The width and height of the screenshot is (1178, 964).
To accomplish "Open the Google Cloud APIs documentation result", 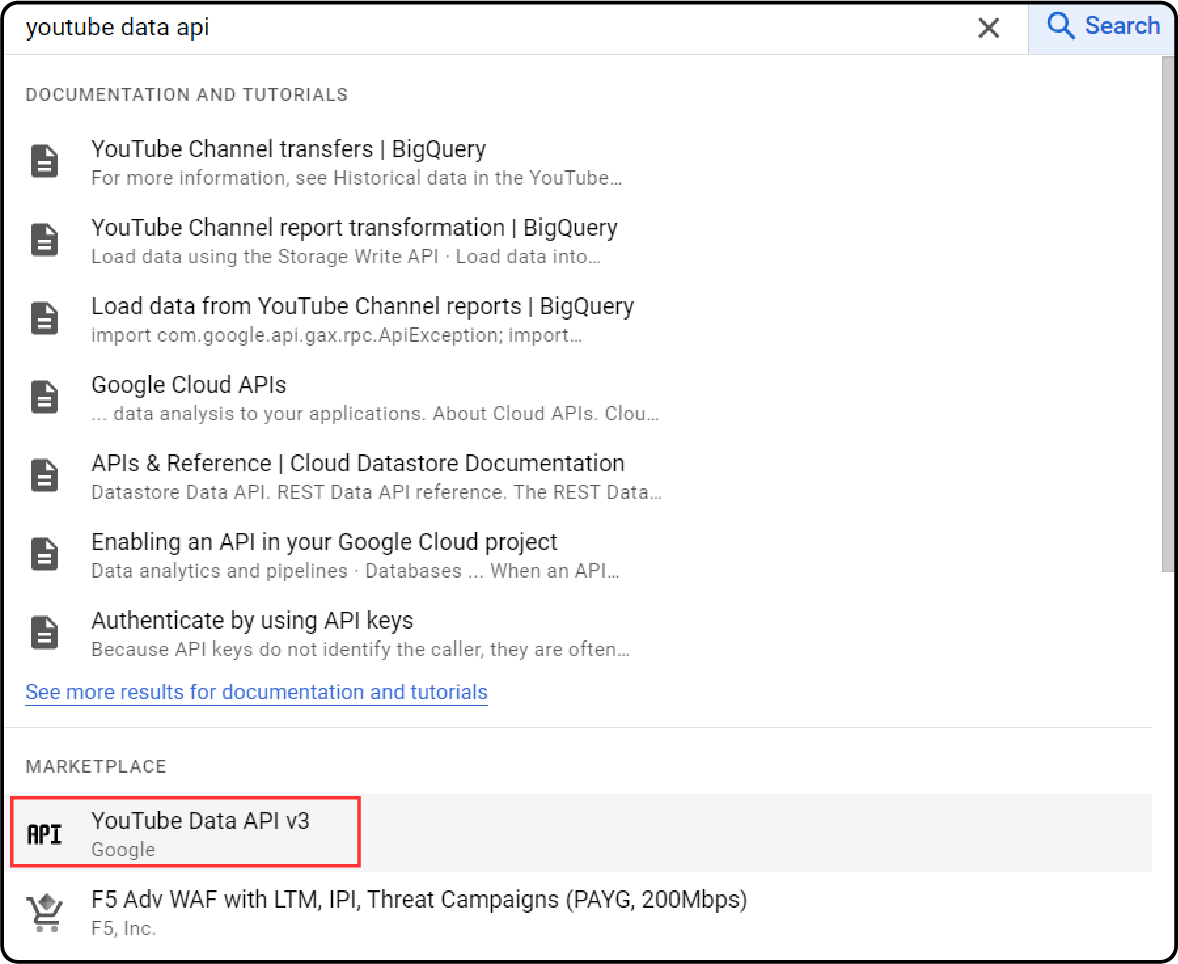I will pos(189,385).
